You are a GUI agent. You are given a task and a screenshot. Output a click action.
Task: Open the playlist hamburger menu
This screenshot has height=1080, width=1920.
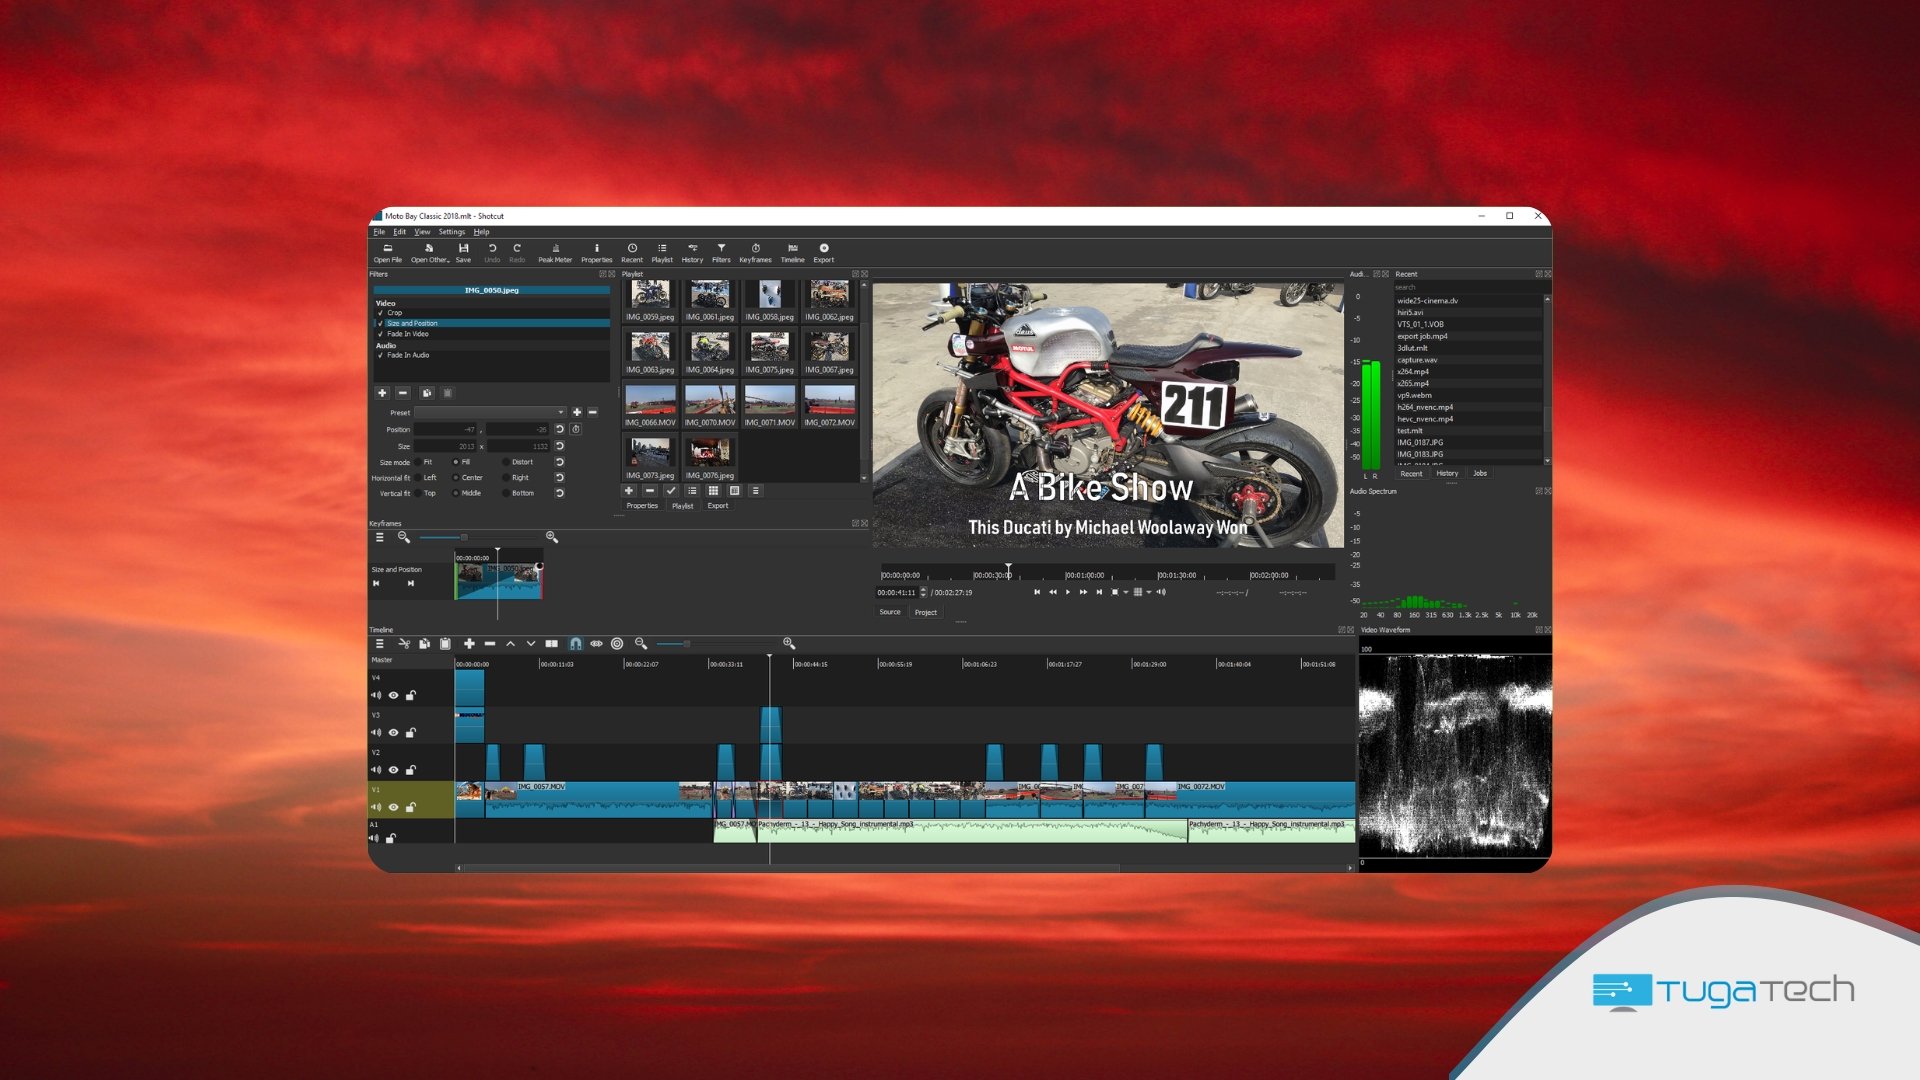pyautogui.click(x=755, y=491)
